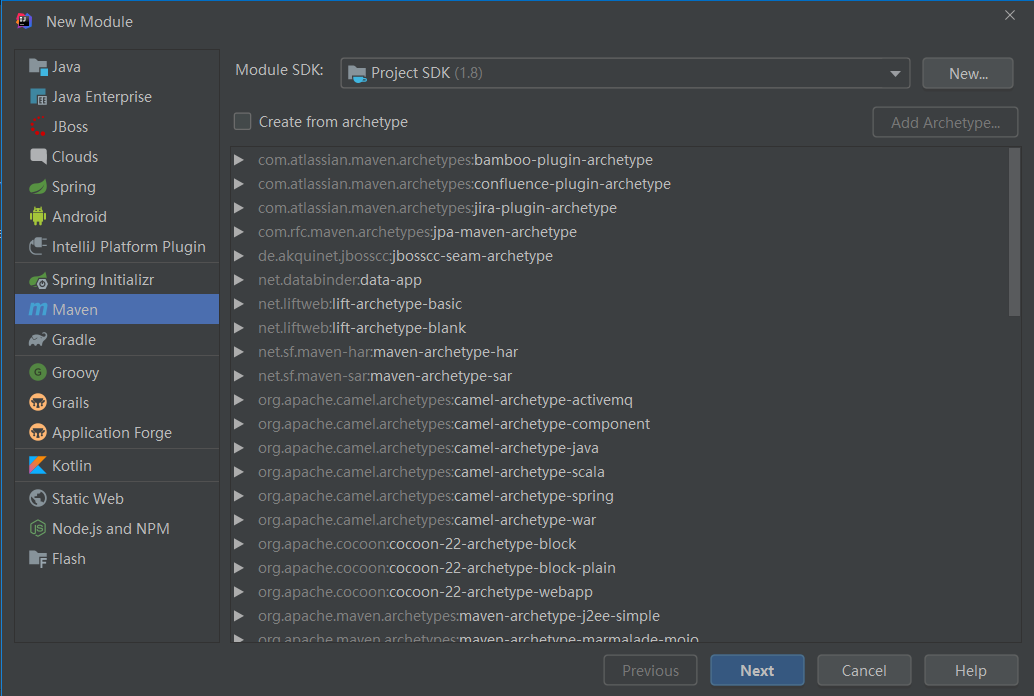The image size is (1034, 696).
Task: Click the Static Web globe icon
Action: (38, 498)
